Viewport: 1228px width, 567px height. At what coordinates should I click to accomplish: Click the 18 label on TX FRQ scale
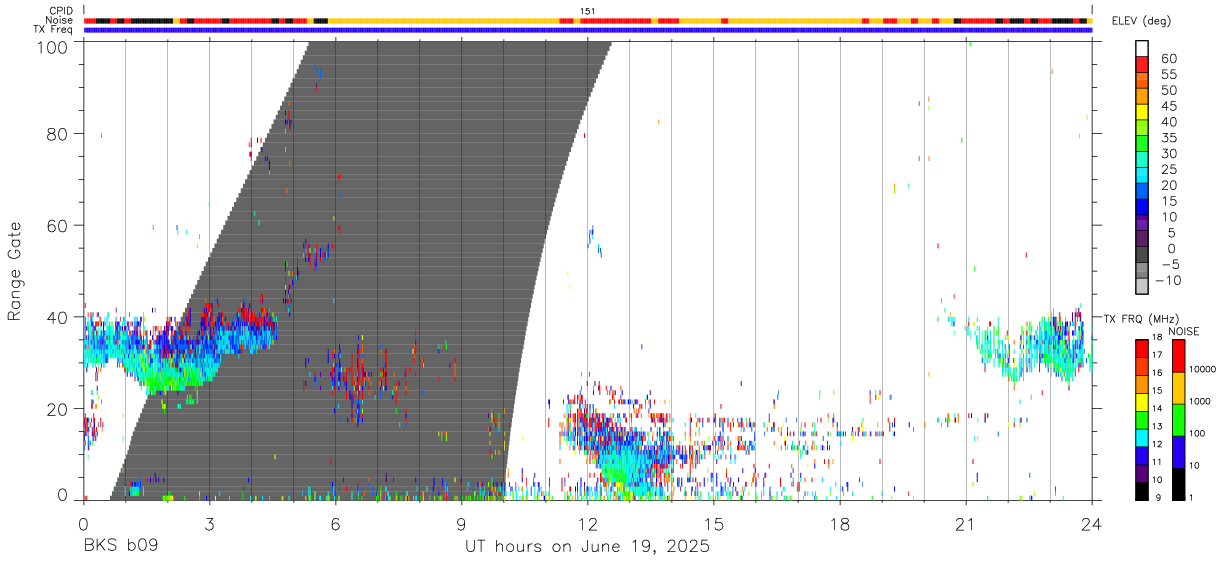click(x=1158, y=338)
